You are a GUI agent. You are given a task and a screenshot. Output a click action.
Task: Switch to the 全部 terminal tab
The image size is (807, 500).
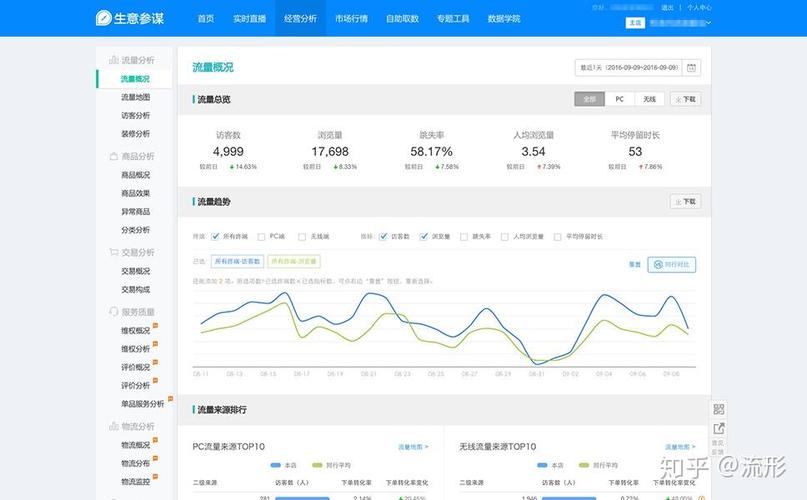point(589,99)
